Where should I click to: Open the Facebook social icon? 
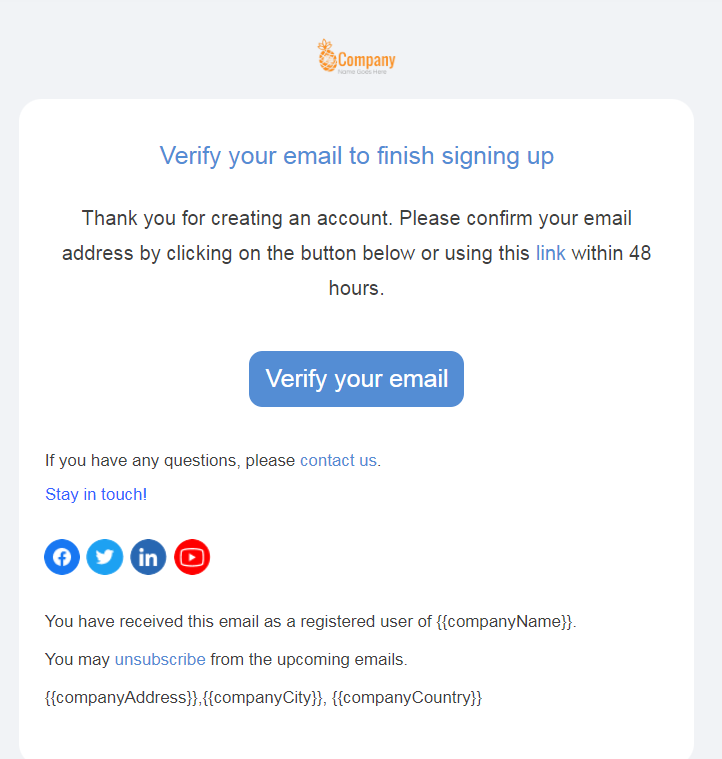[x=62, y=557]
